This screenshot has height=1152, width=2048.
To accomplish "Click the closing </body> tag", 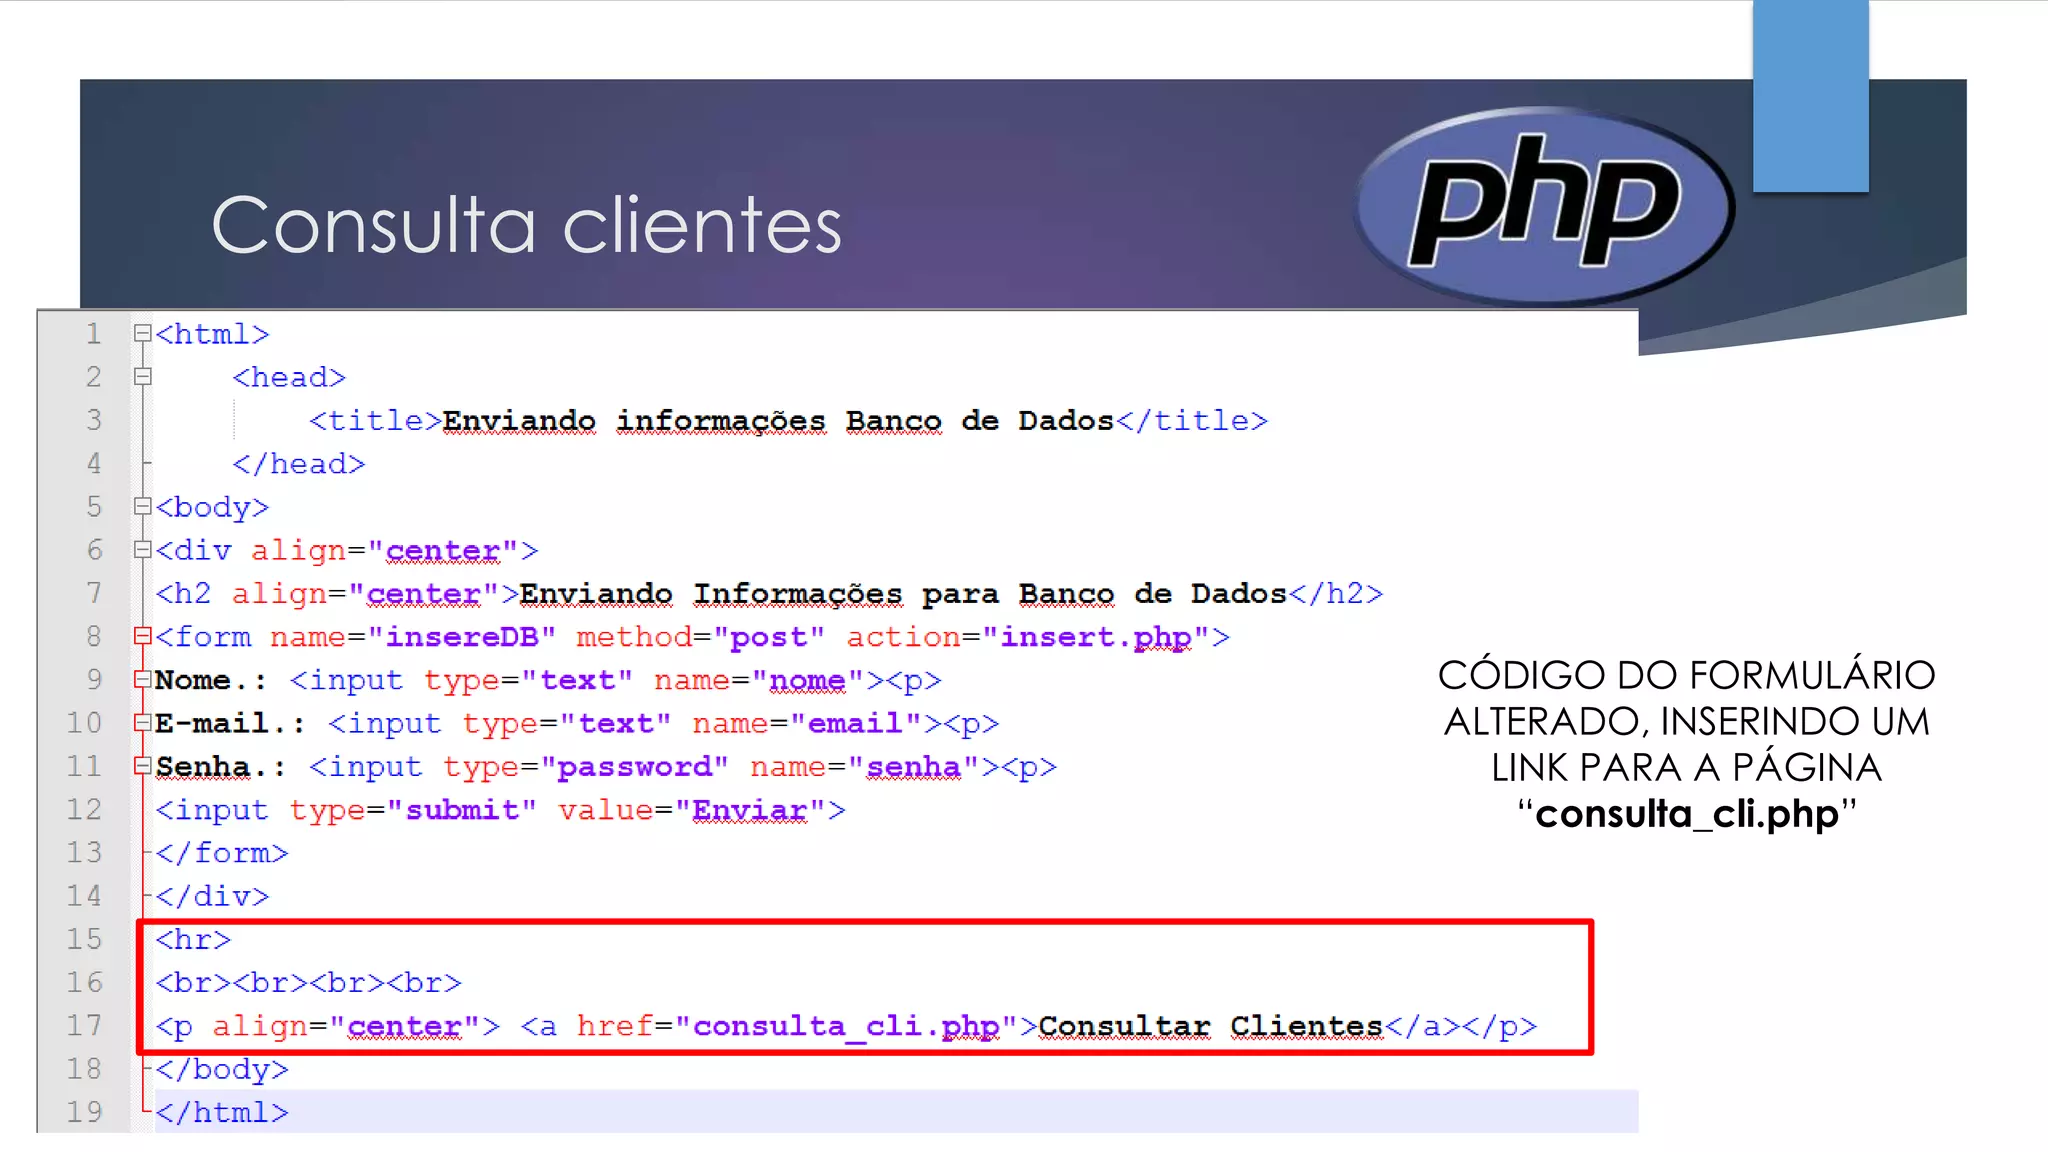I will point(222,1069).
